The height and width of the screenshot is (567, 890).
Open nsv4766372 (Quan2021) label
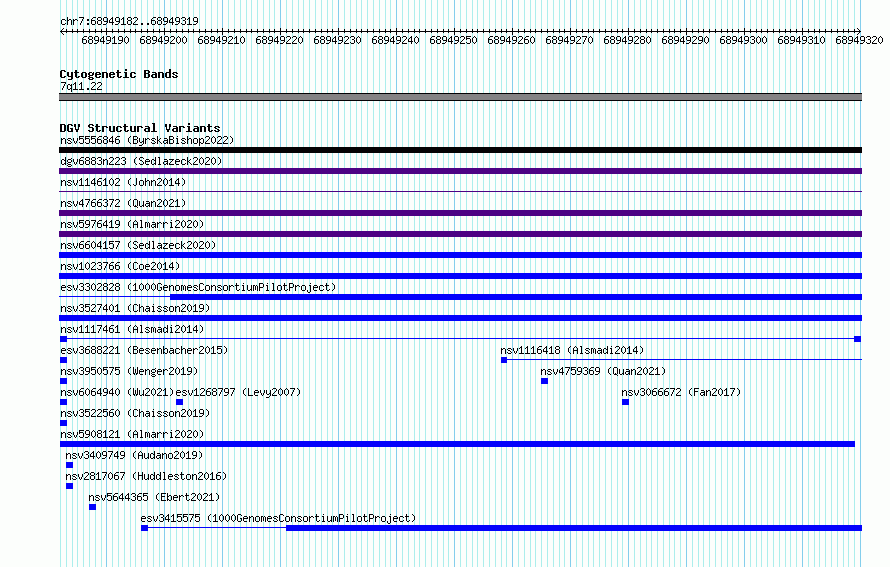coord(123,203)
